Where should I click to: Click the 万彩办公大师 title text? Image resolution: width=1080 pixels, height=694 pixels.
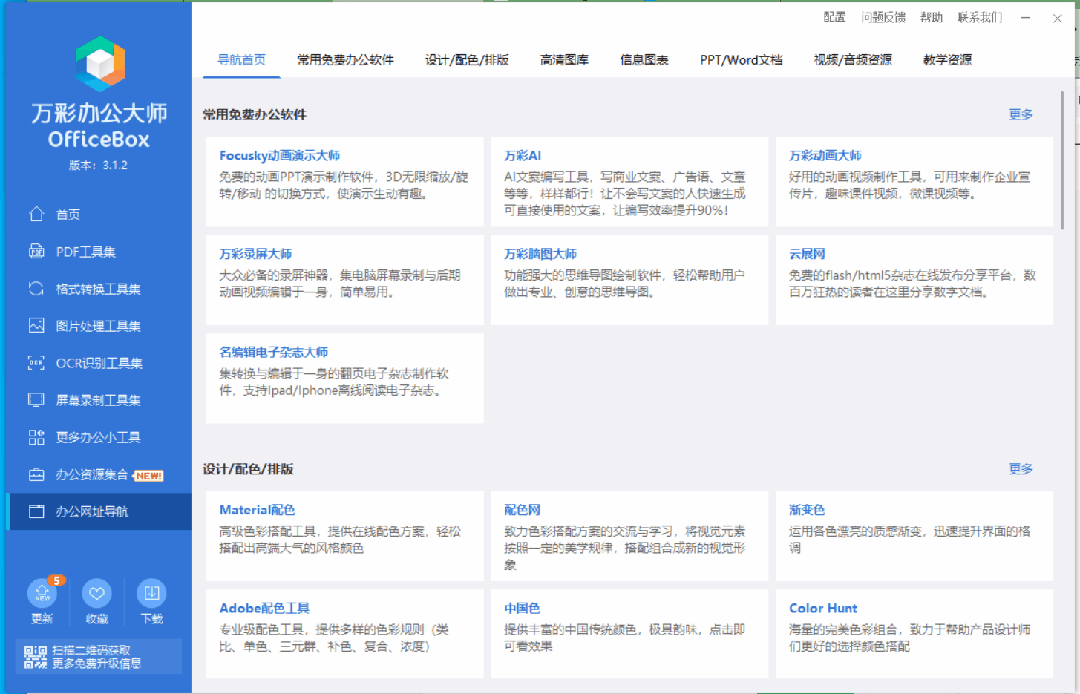99,113
